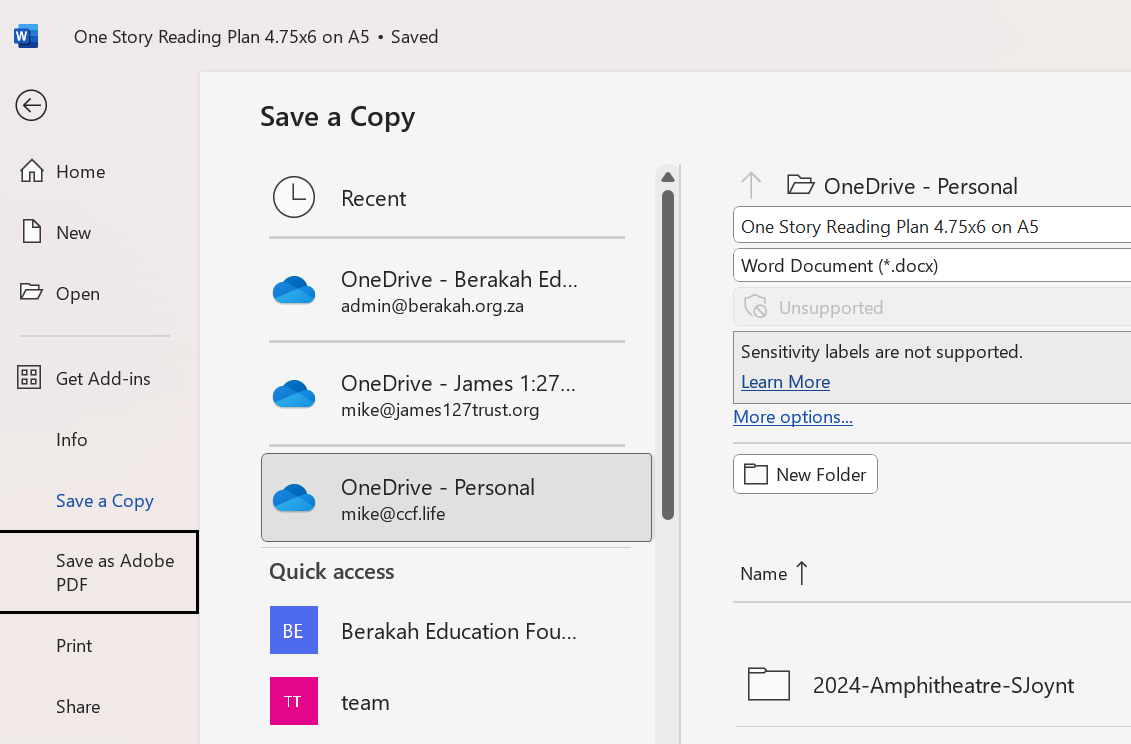Expand More options for saving

pyautogui.click(x=793, y=417)
